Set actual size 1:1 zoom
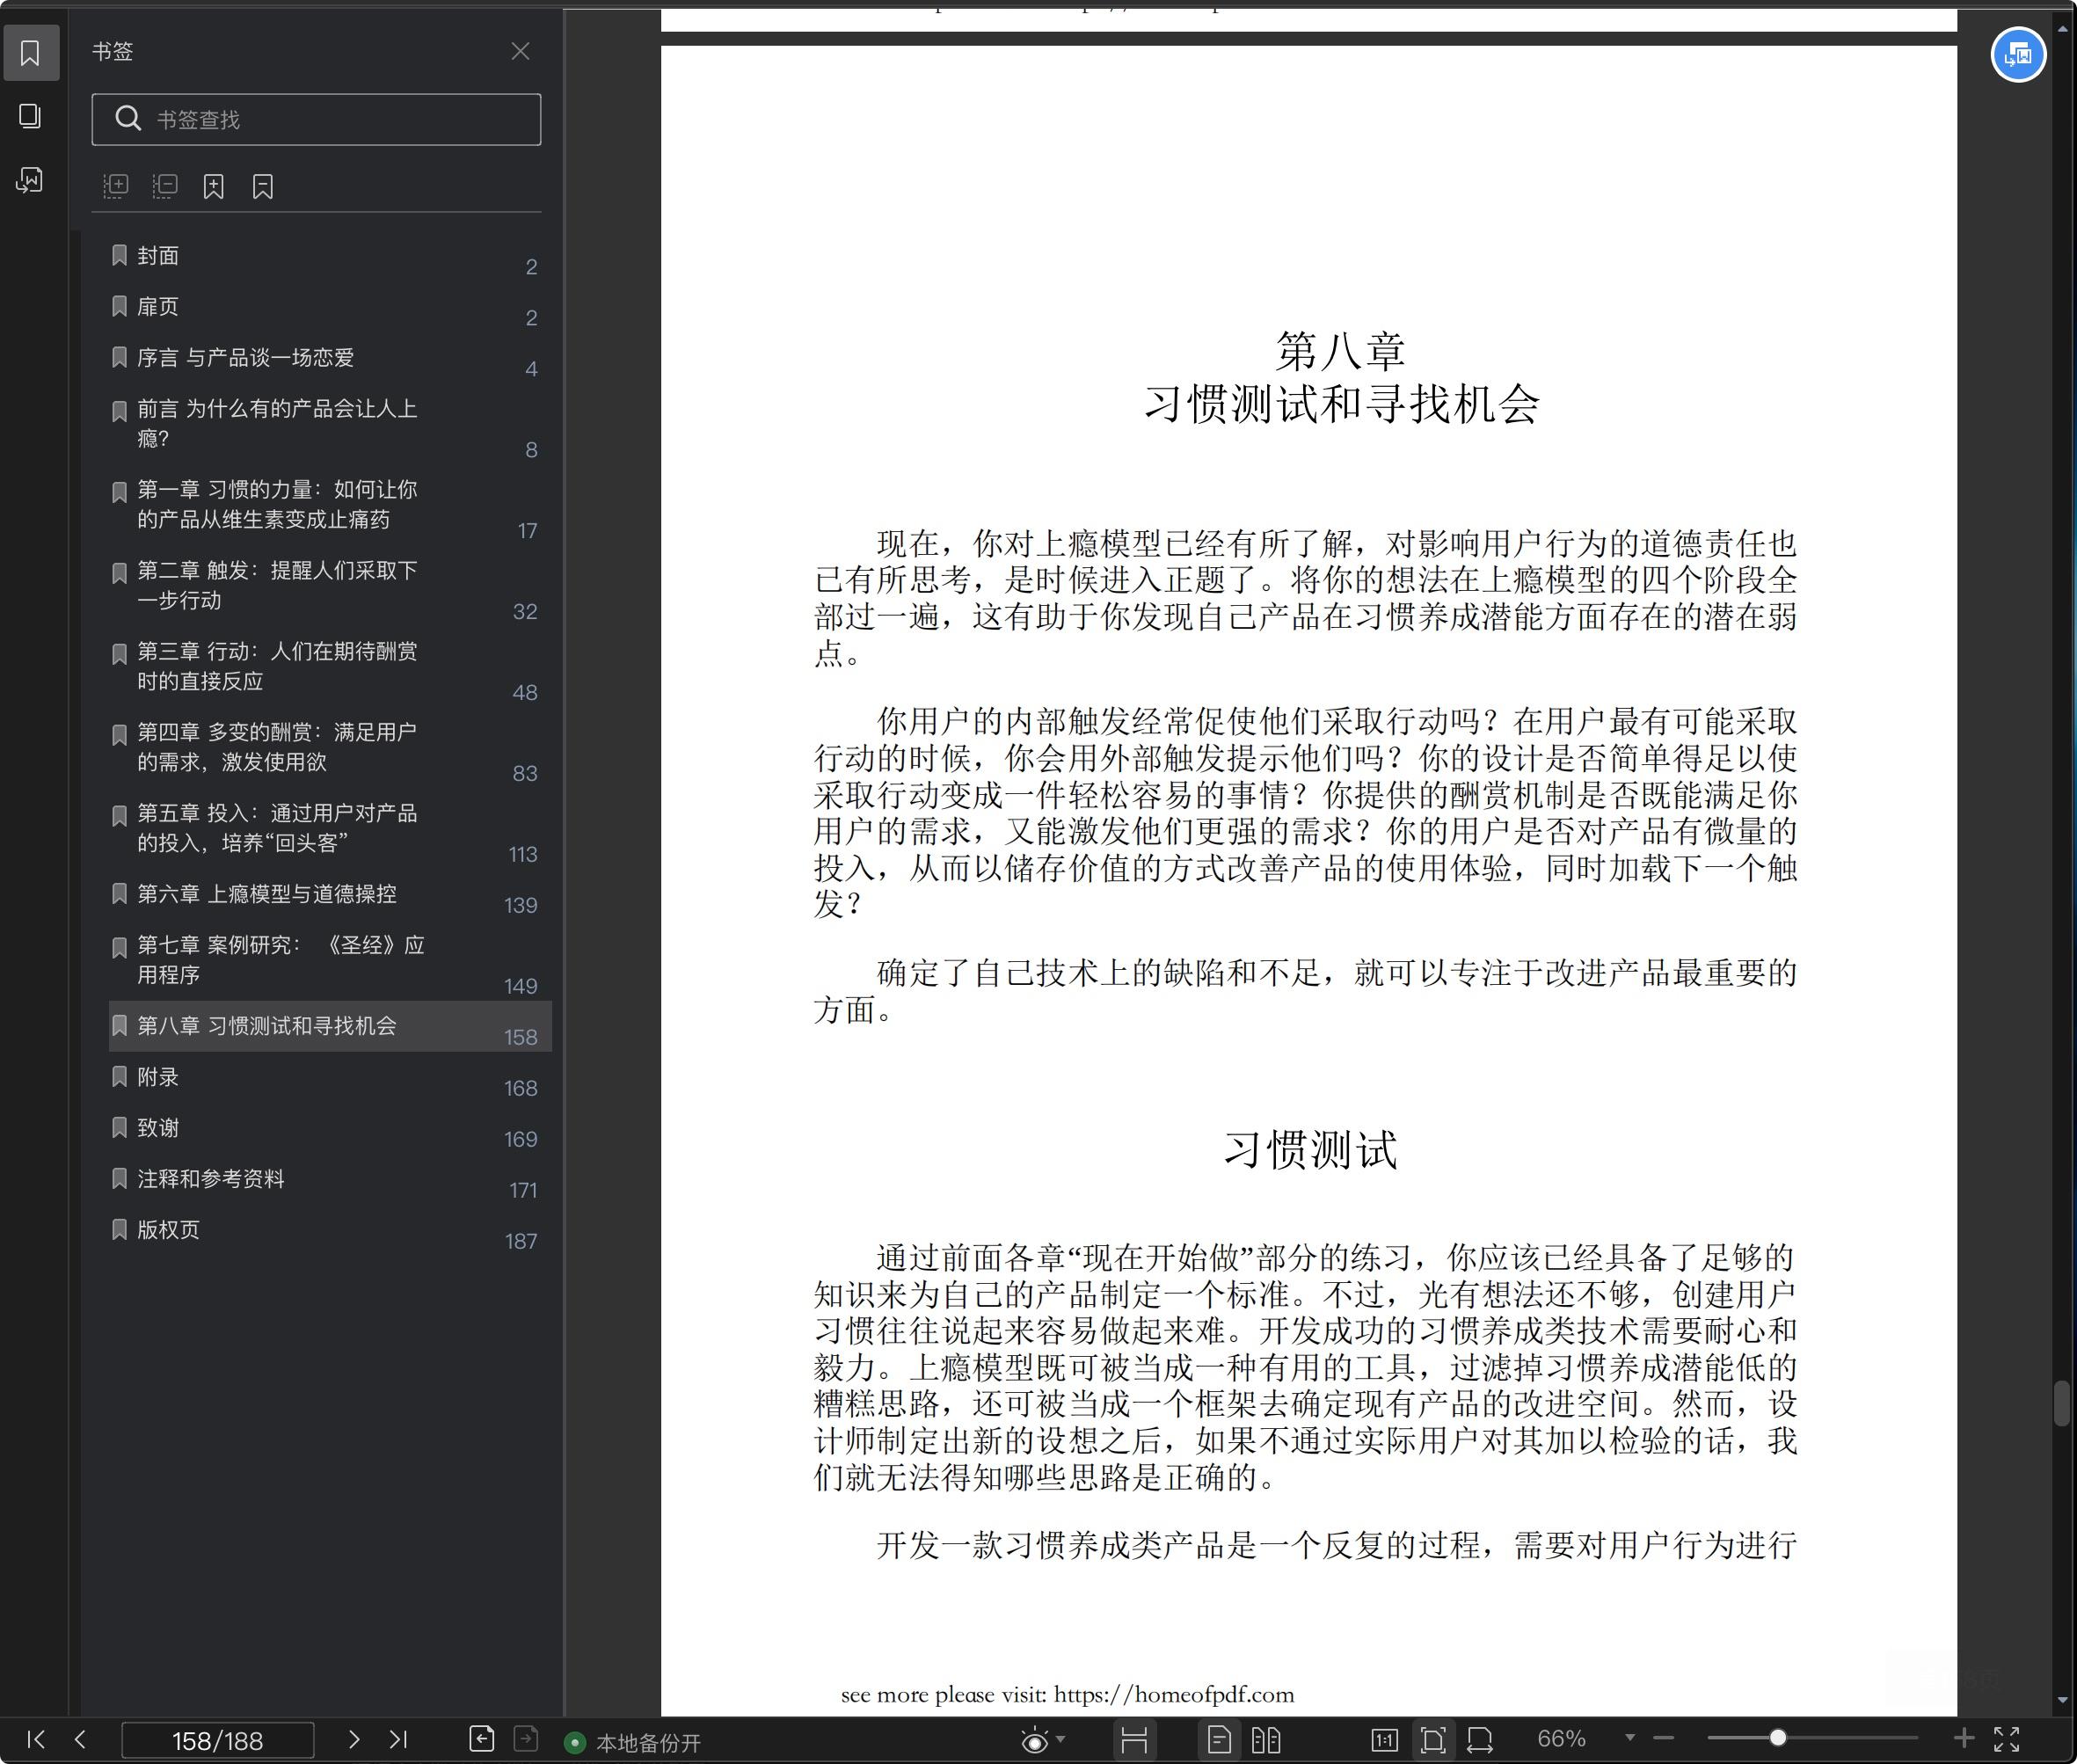This screenshot has height=1764, width=2077. pyautogui.click(x=1384, y=1741)
